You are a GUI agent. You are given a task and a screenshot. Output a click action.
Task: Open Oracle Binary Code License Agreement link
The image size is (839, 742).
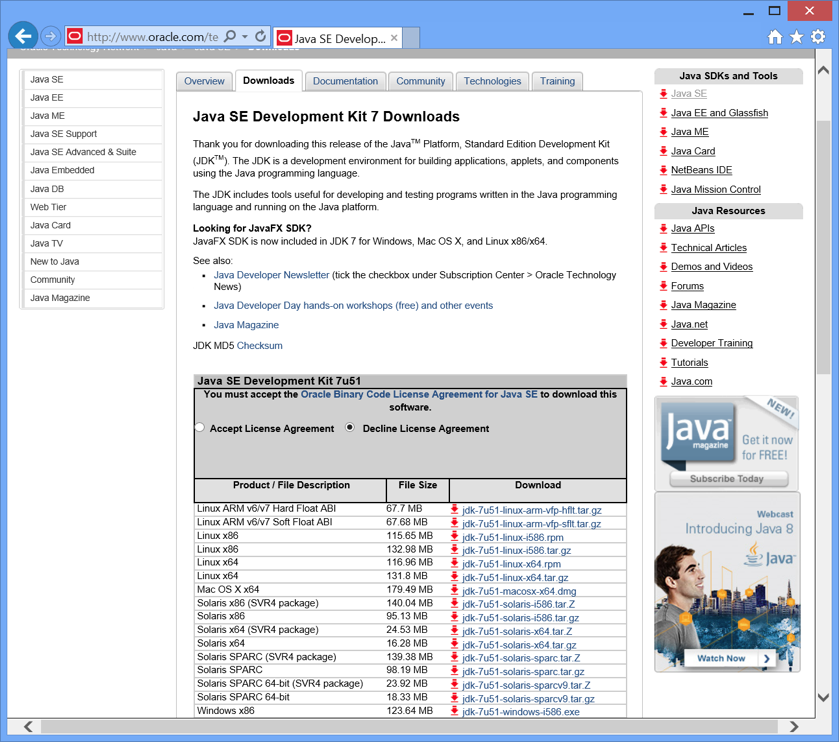coord(419,394)
